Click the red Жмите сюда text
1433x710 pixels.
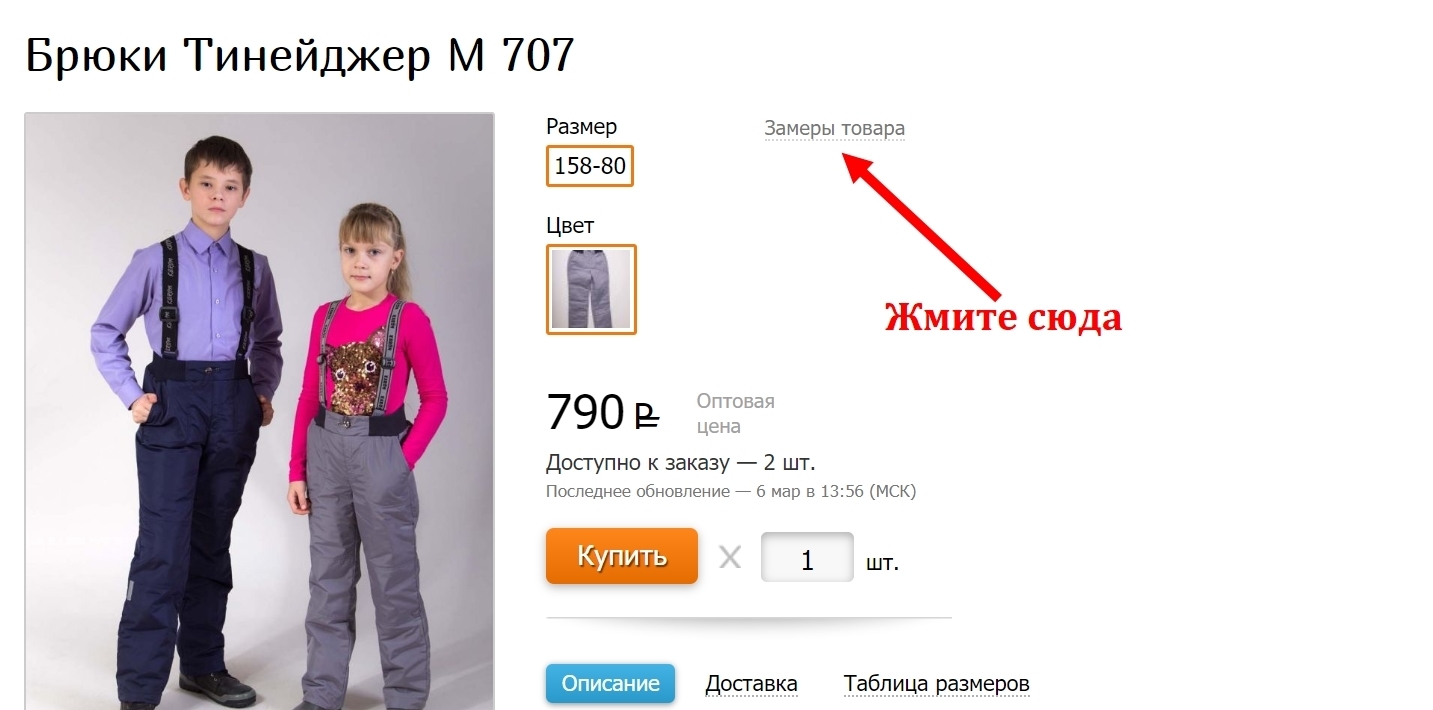tap(1003, 317)
